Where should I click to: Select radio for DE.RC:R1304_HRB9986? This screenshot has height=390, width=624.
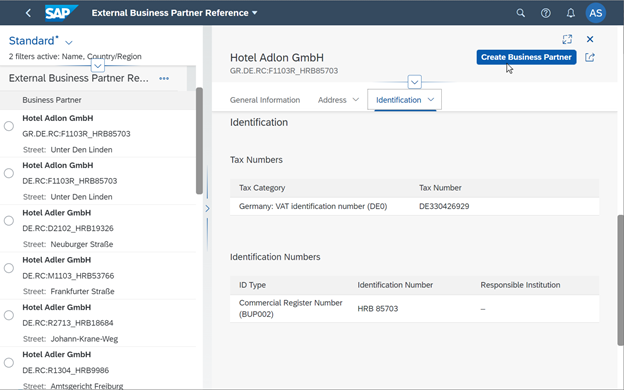[x=9, y=363]
